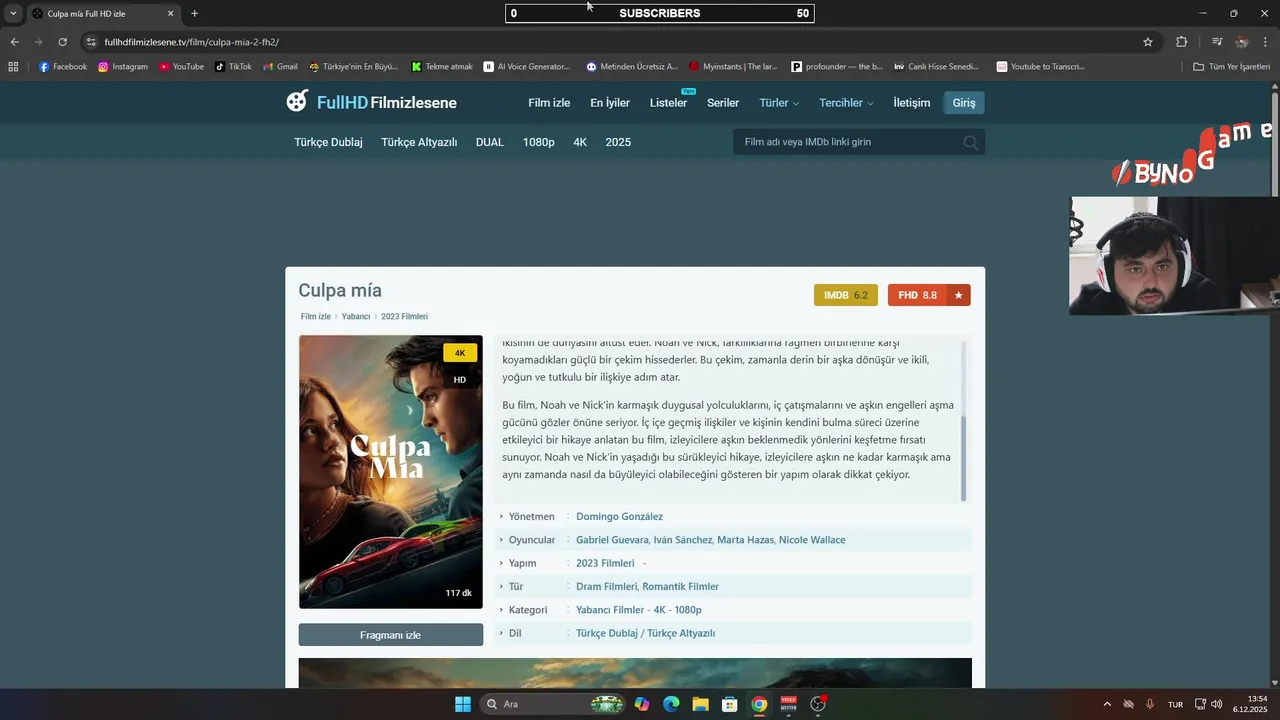The width and height of the screenshot is (1280, 720).
Task: Open the 2025 category link
Action: point(618,142)
